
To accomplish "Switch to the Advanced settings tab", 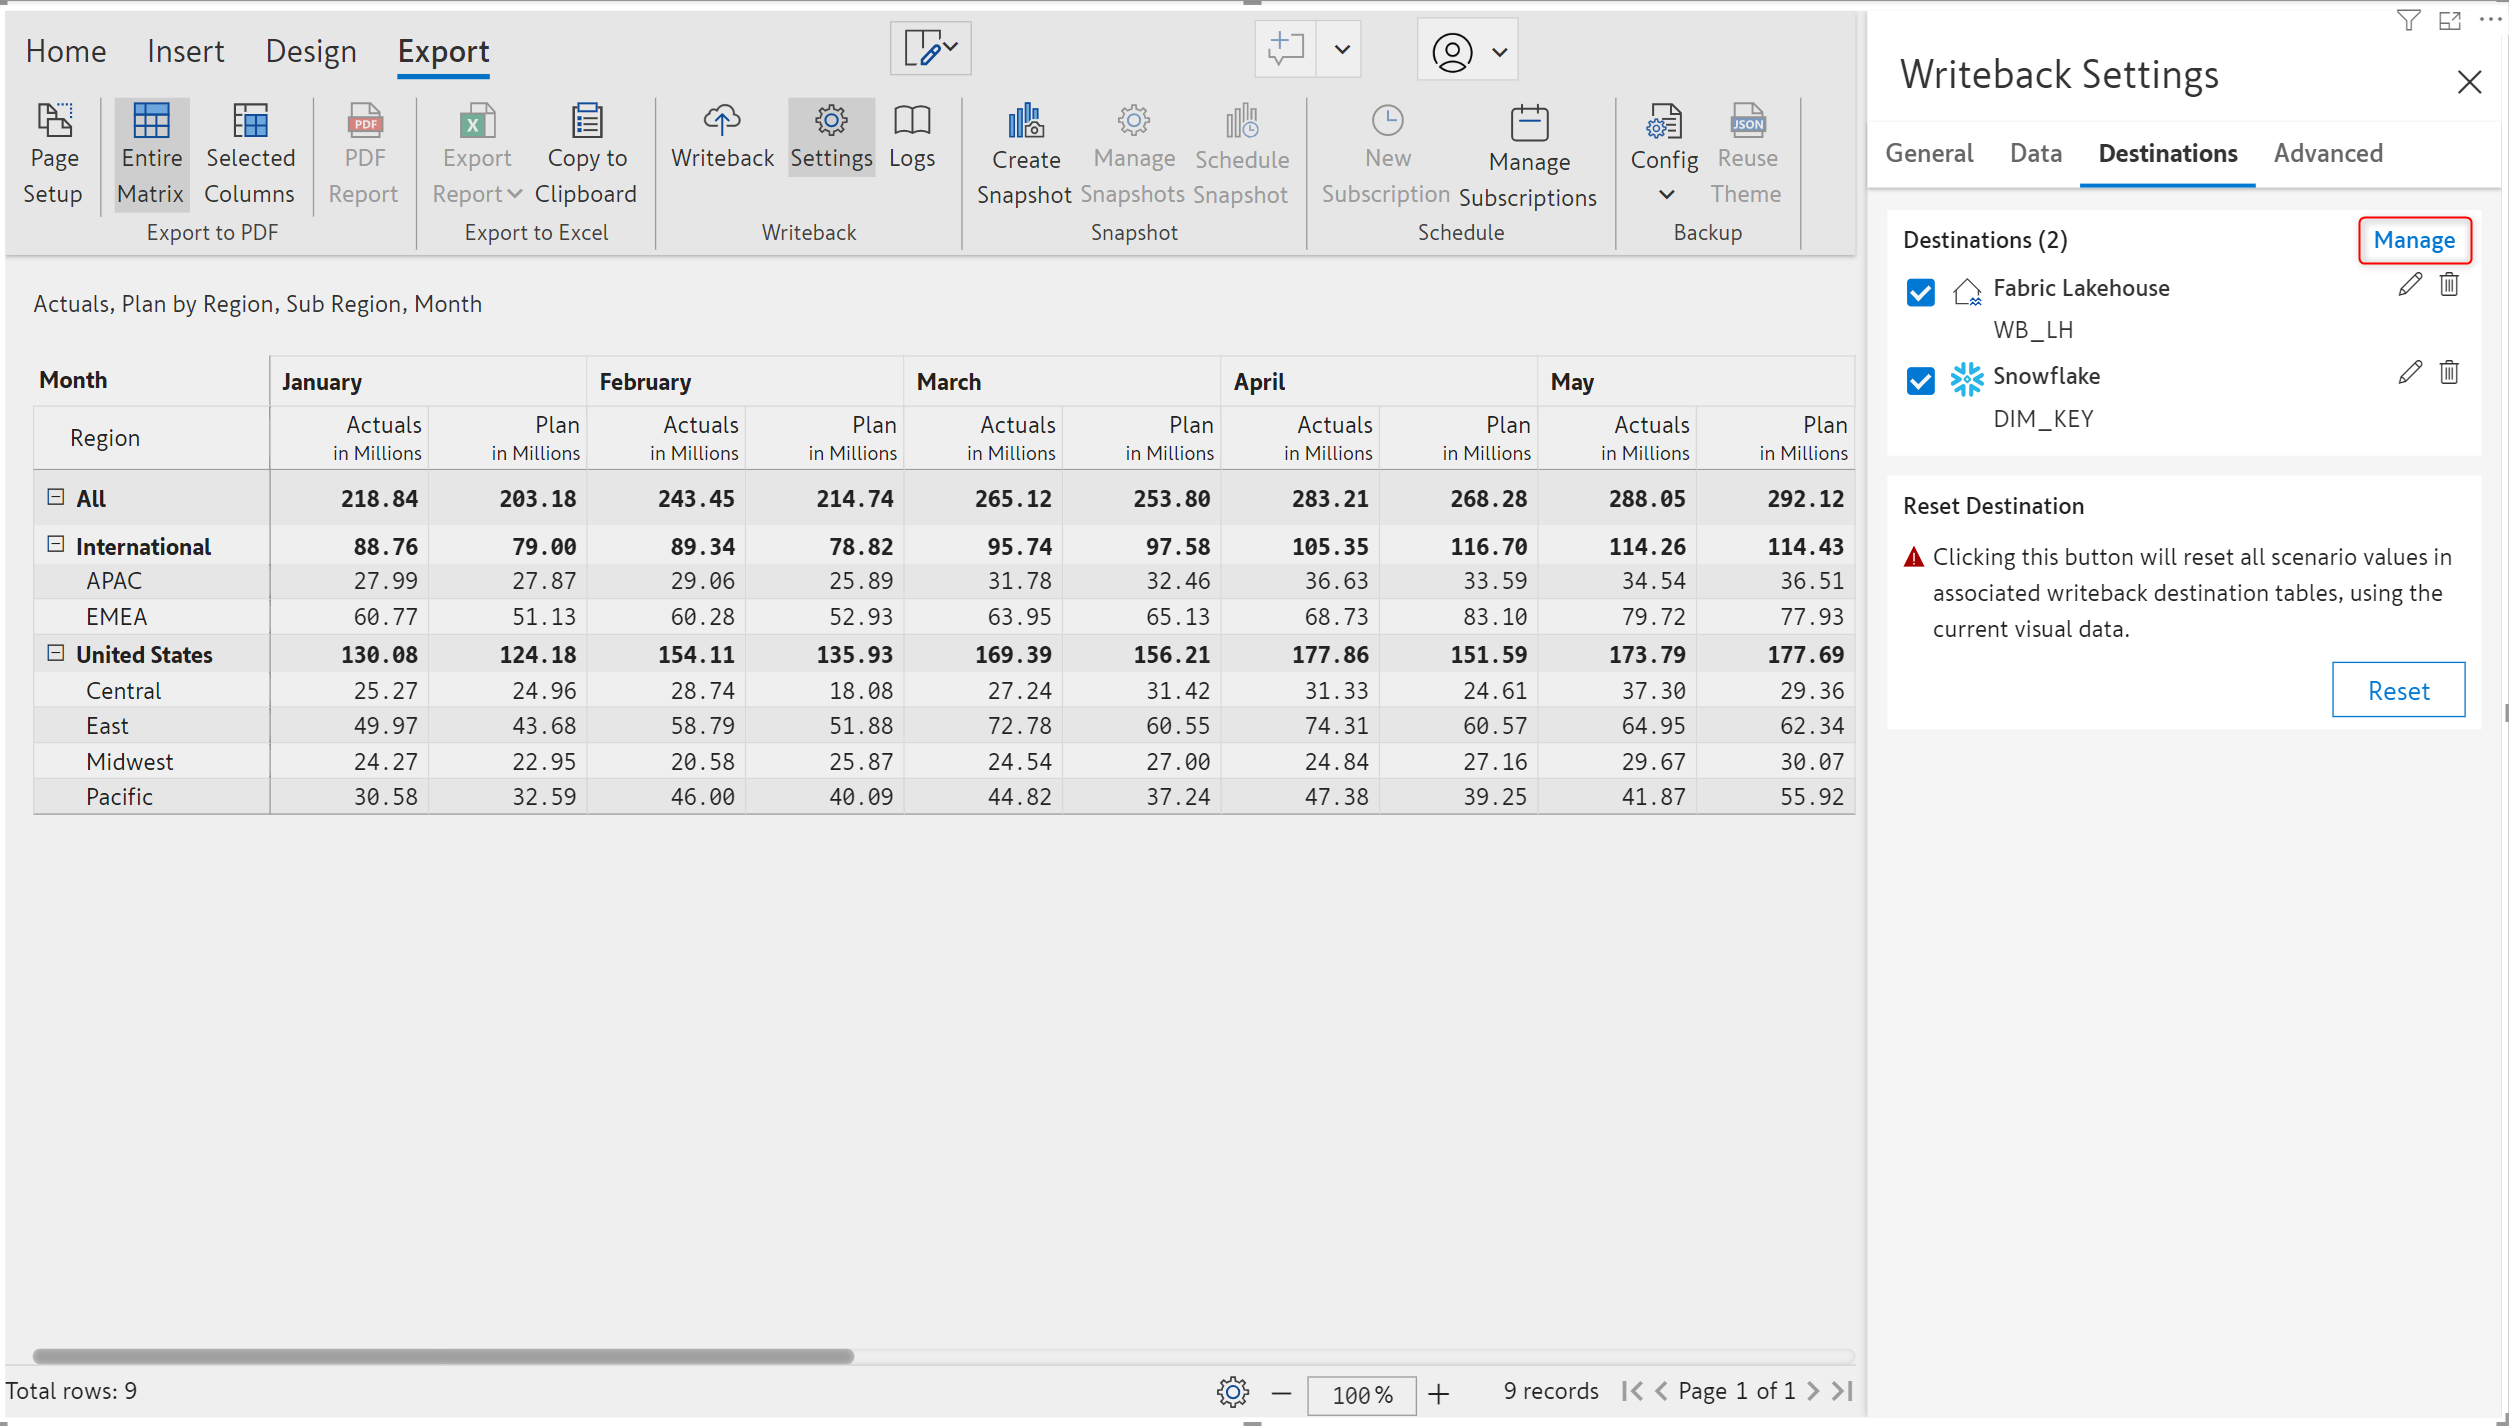I will point(2327,153).
